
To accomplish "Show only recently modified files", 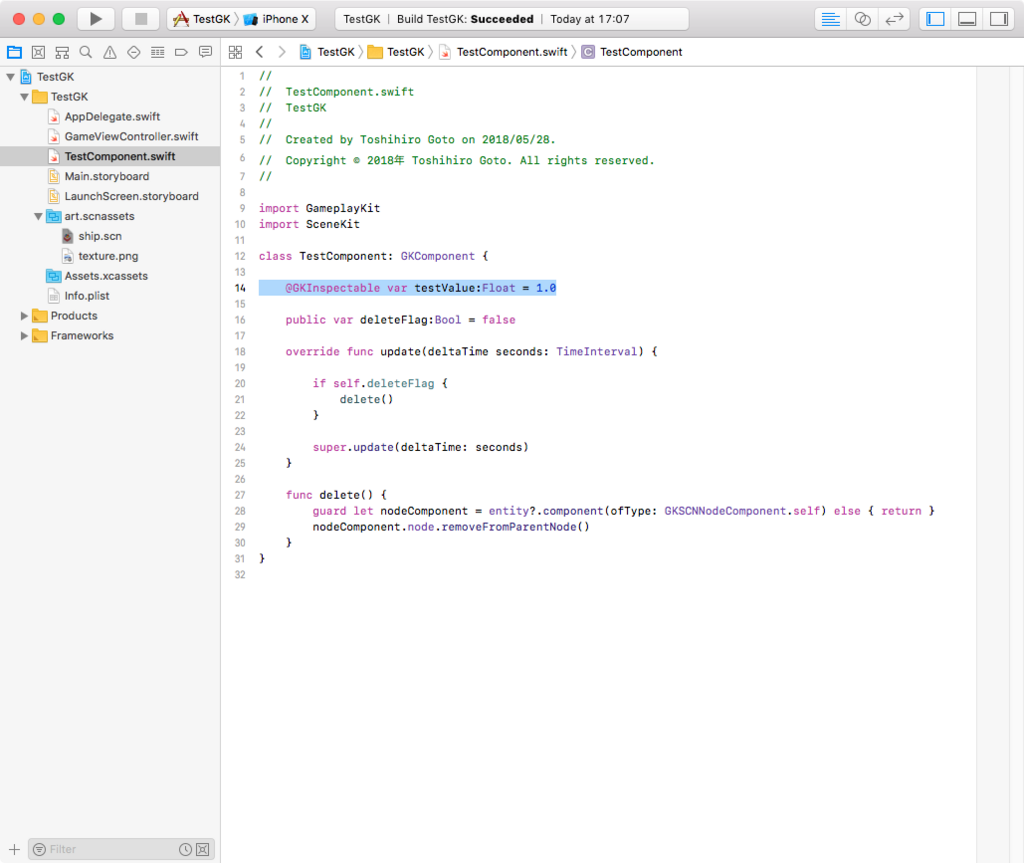I will tap(185, 849).
